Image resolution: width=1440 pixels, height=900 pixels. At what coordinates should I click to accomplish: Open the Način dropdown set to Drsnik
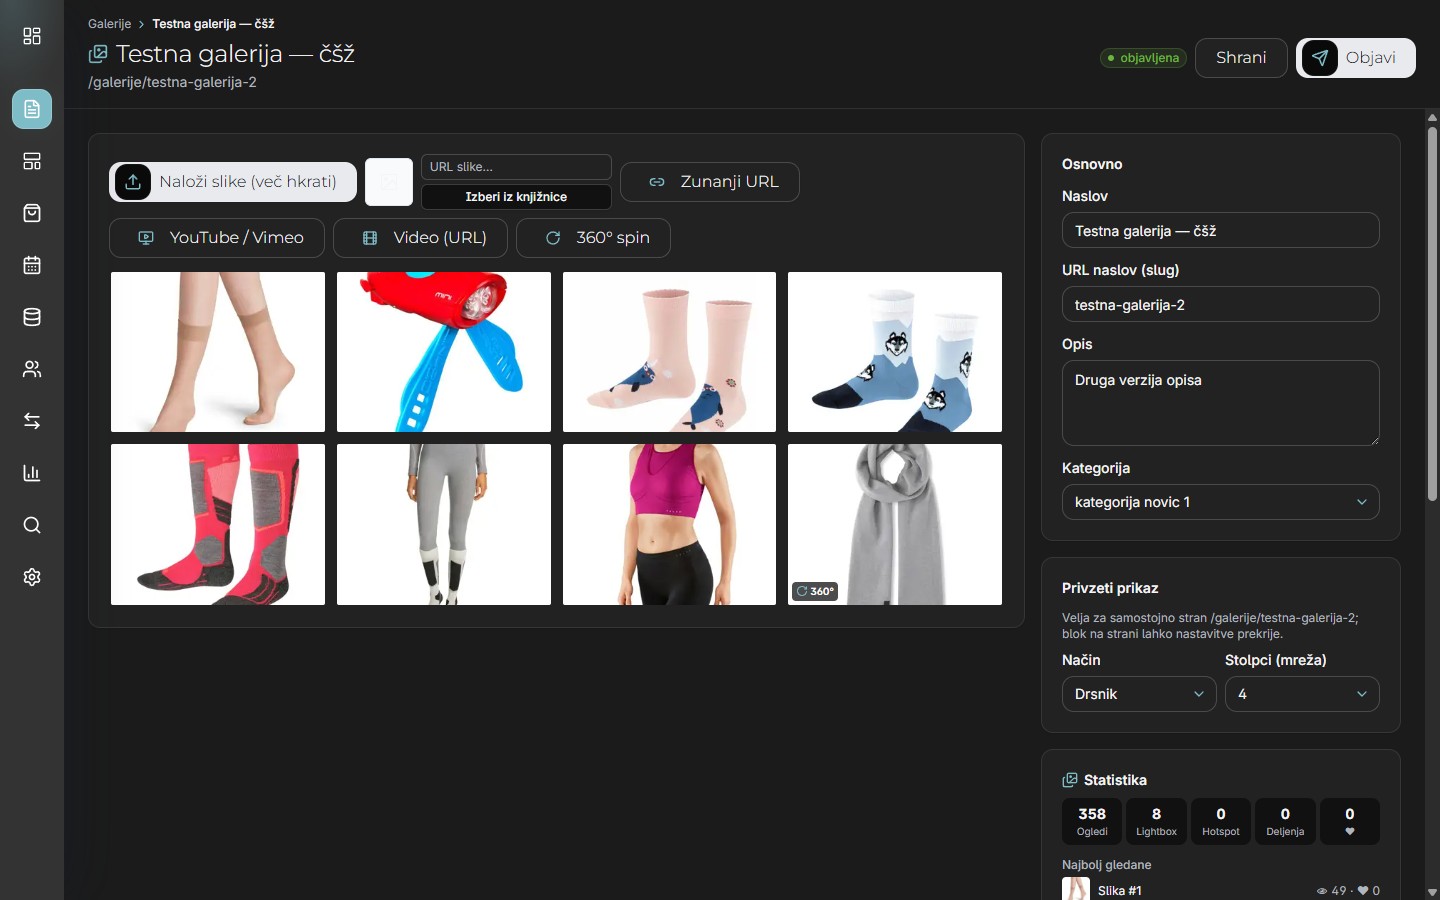[1139, 694]
